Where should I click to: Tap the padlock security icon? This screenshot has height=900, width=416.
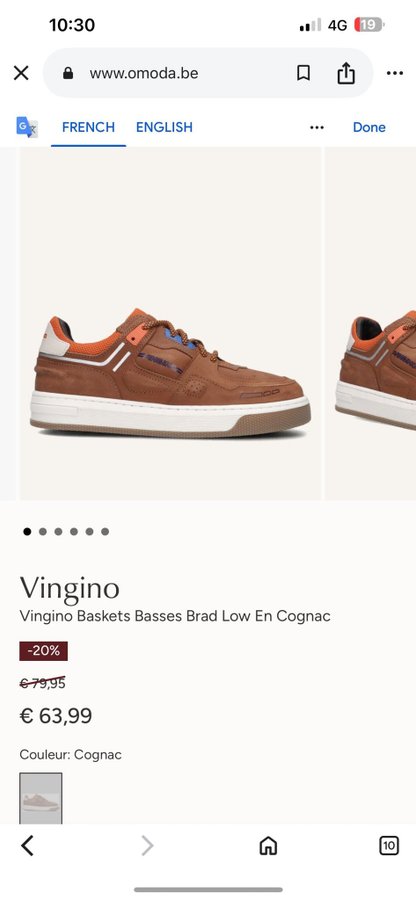coord(68,73)
